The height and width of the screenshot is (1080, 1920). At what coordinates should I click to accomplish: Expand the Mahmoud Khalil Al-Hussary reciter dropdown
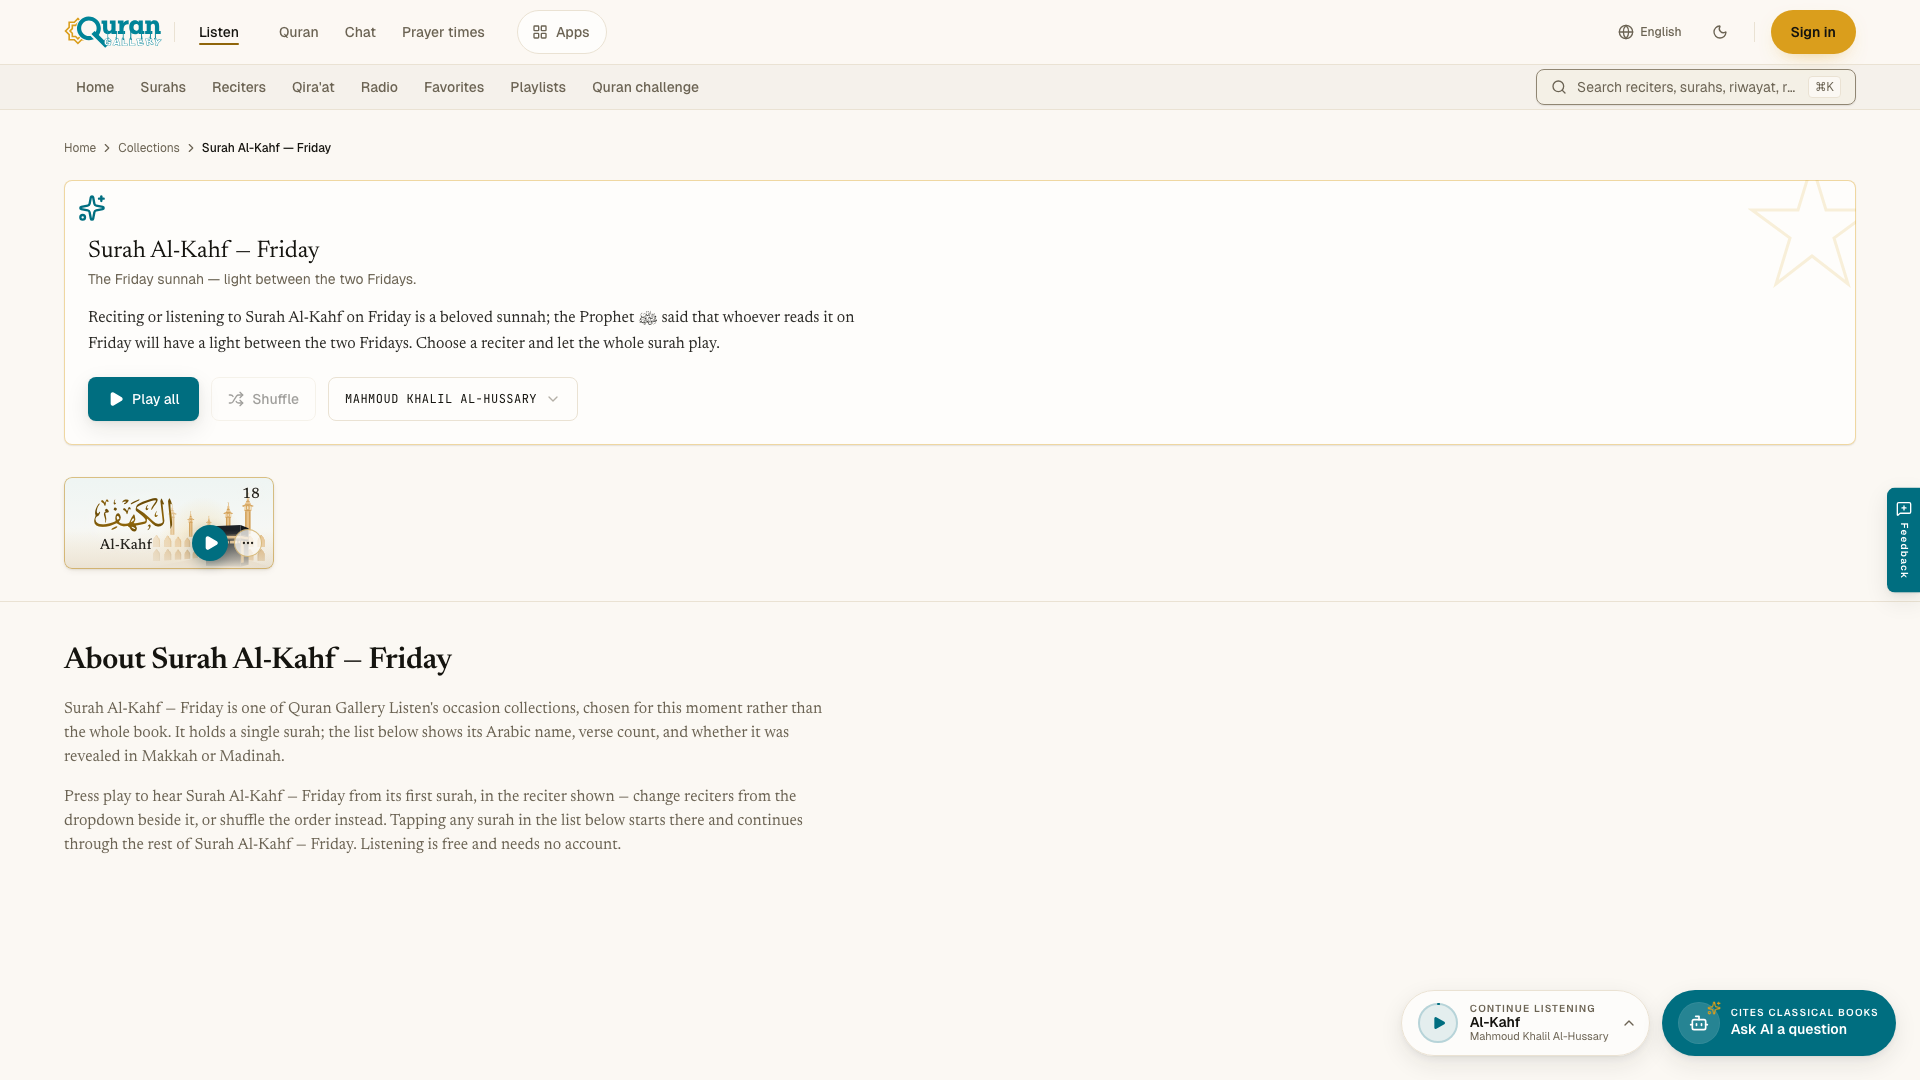click(x=453, y=399)
